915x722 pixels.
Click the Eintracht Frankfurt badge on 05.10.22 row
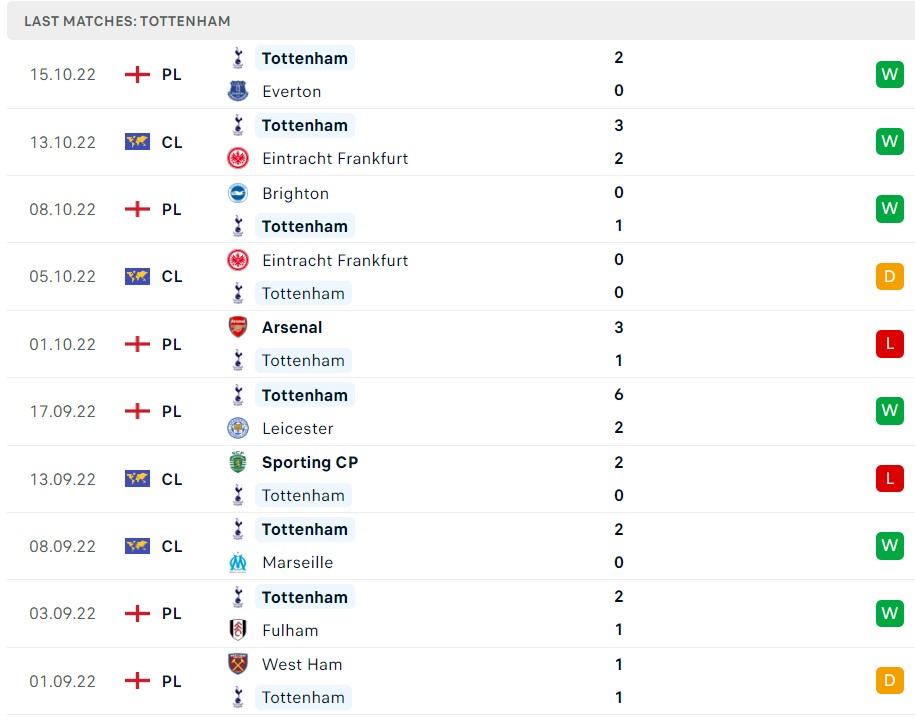[238, 260]
